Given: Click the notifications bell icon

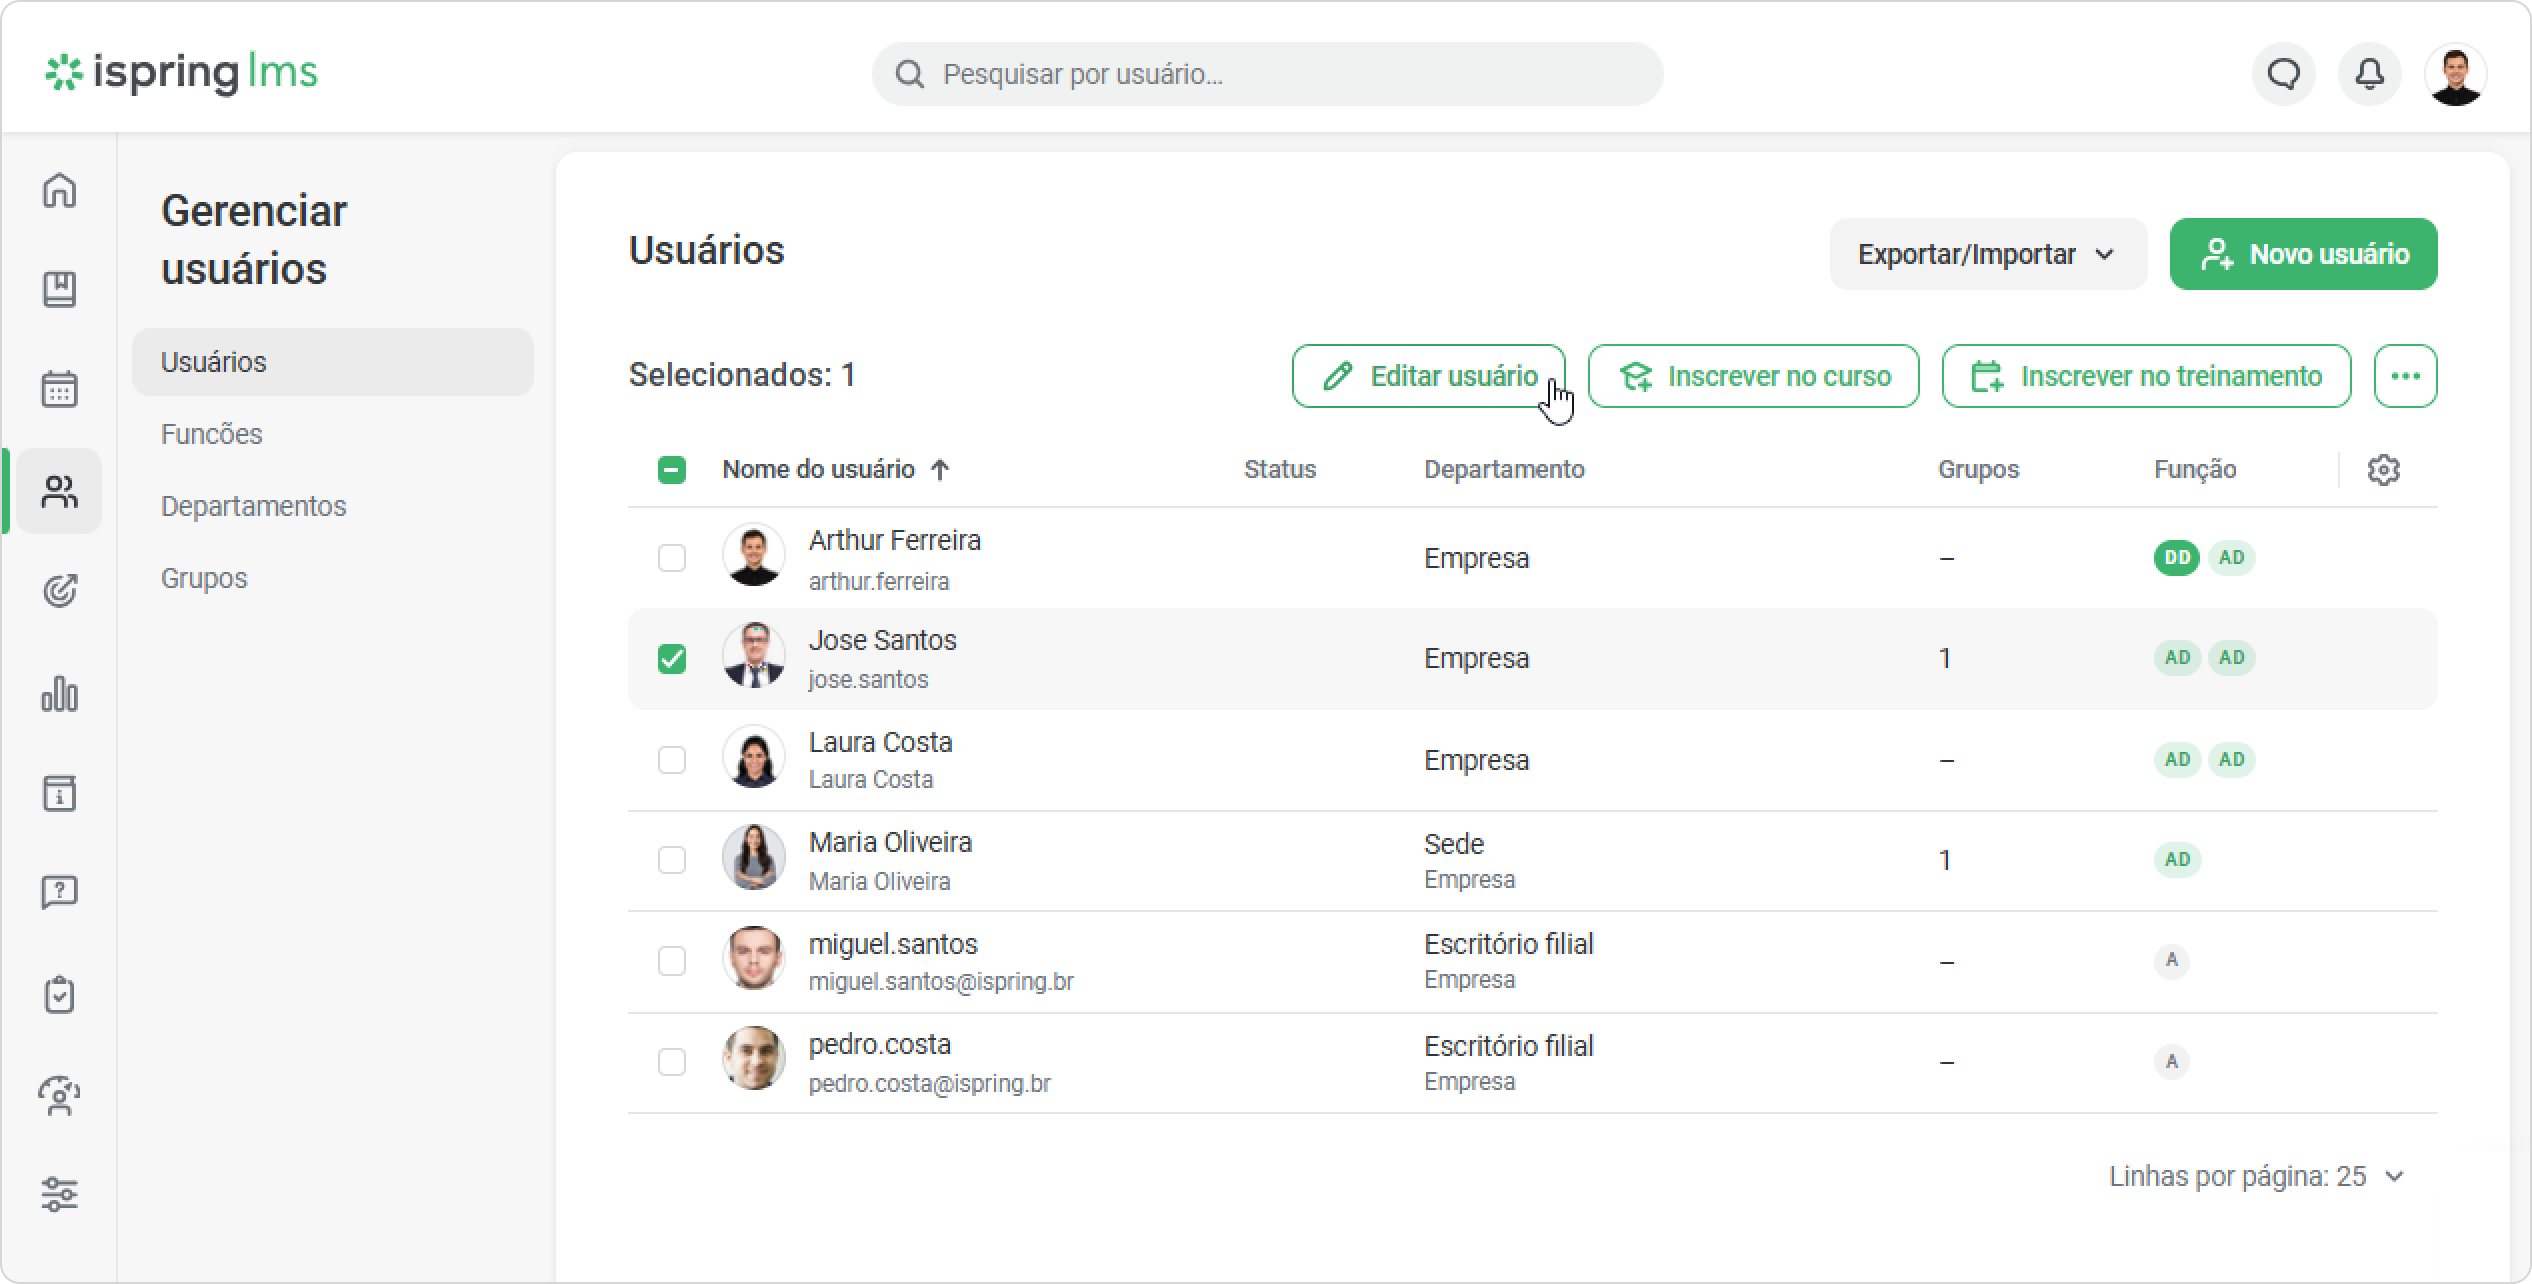Looking at the screenshot, I should [x=2370, y=74].
